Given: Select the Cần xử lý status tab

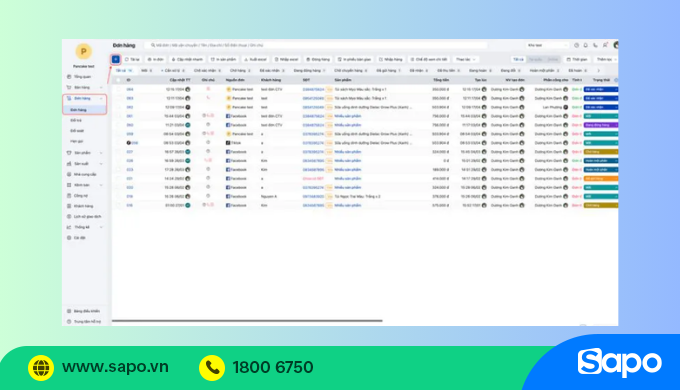Looking at the screenshot, I should [173, 70].
